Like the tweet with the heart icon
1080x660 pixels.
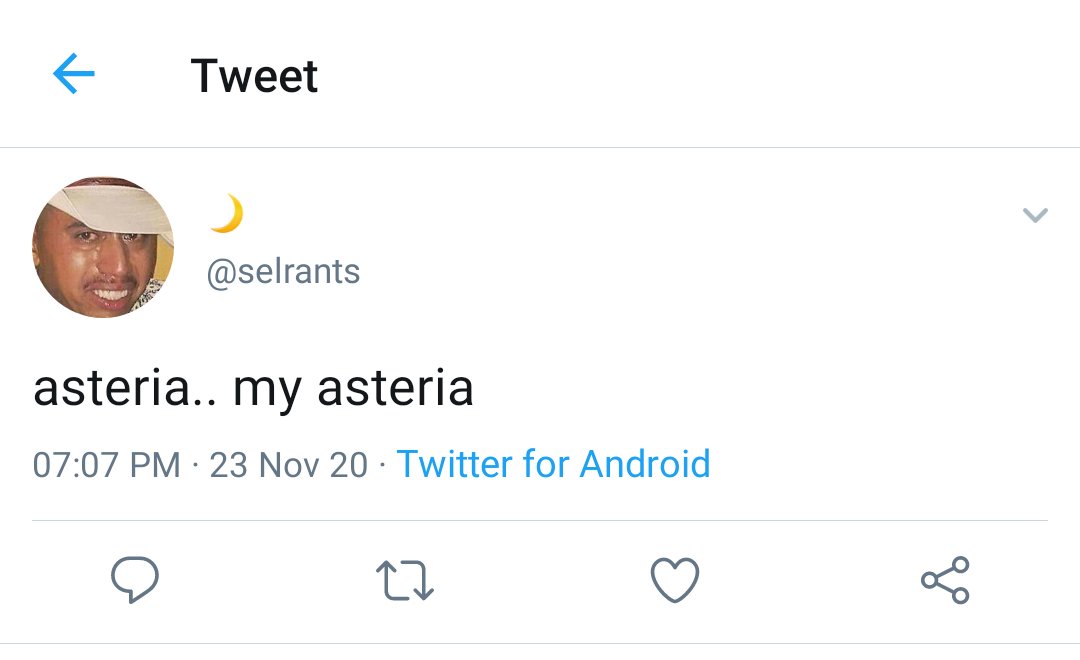click(675, 580)
